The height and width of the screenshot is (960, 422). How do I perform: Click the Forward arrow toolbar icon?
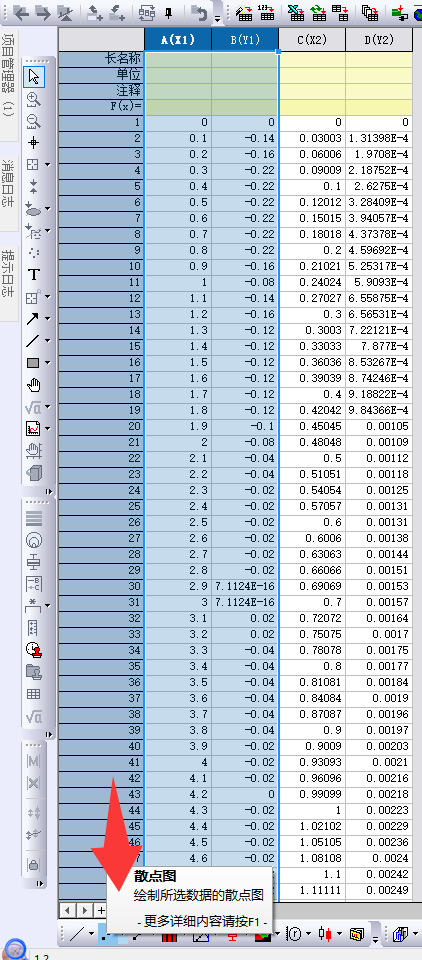[42, 11]
